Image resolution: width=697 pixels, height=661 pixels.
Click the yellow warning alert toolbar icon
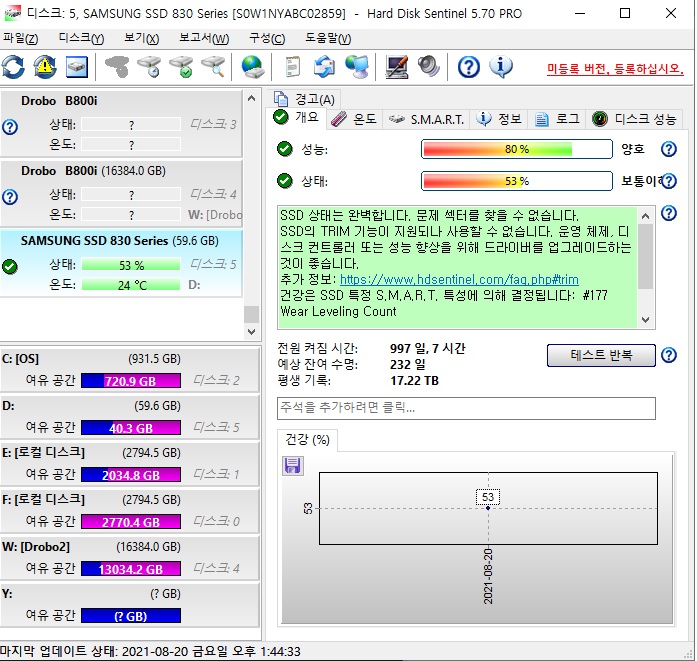pyautogui.click(x=45, y=67)
